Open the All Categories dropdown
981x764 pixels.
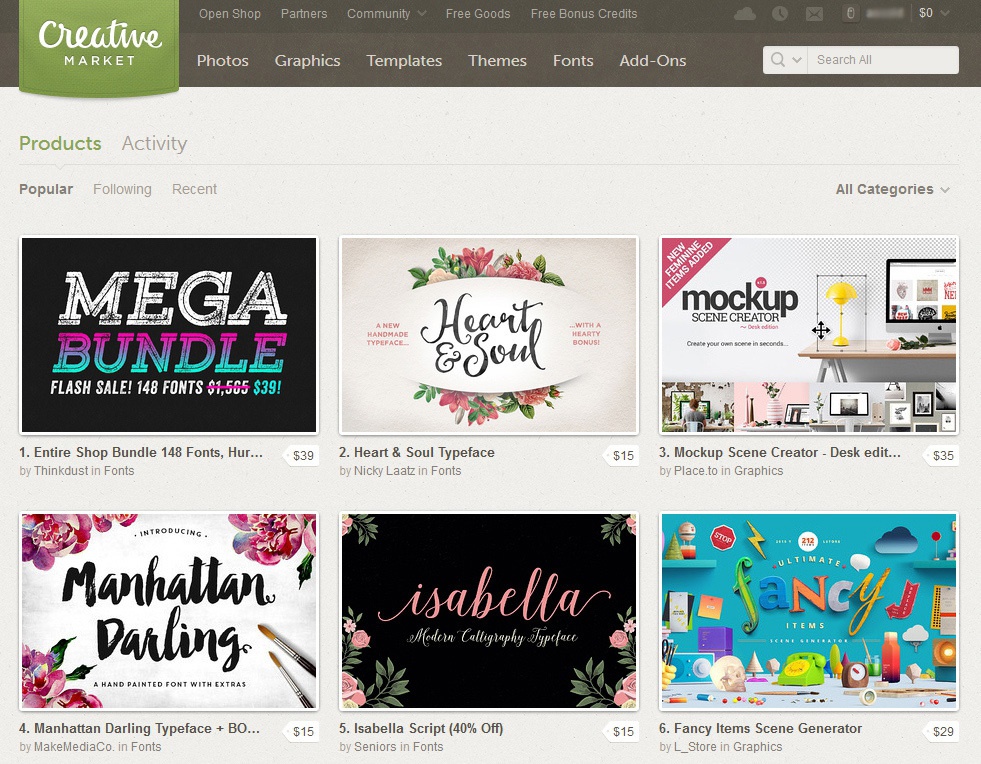click(893, 189)
